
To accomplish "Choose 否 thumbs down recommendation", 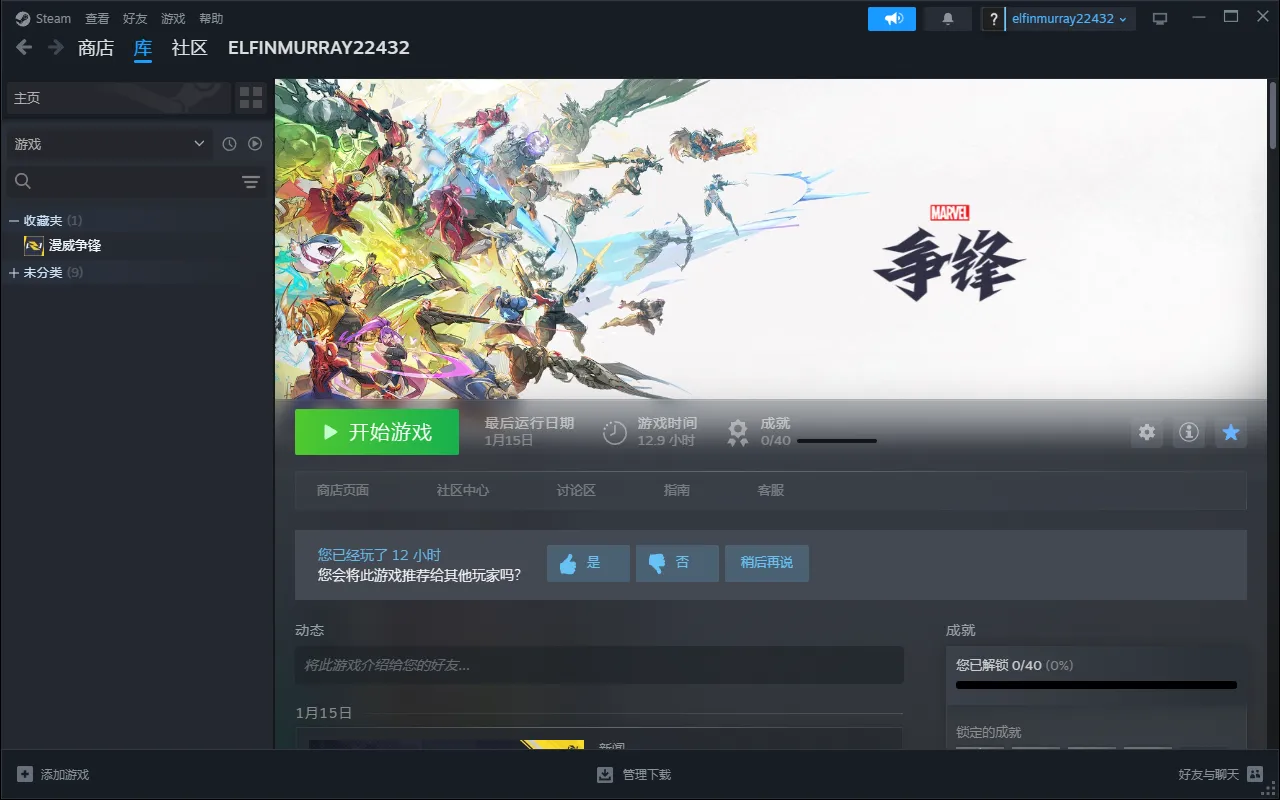I will [677, 563].
